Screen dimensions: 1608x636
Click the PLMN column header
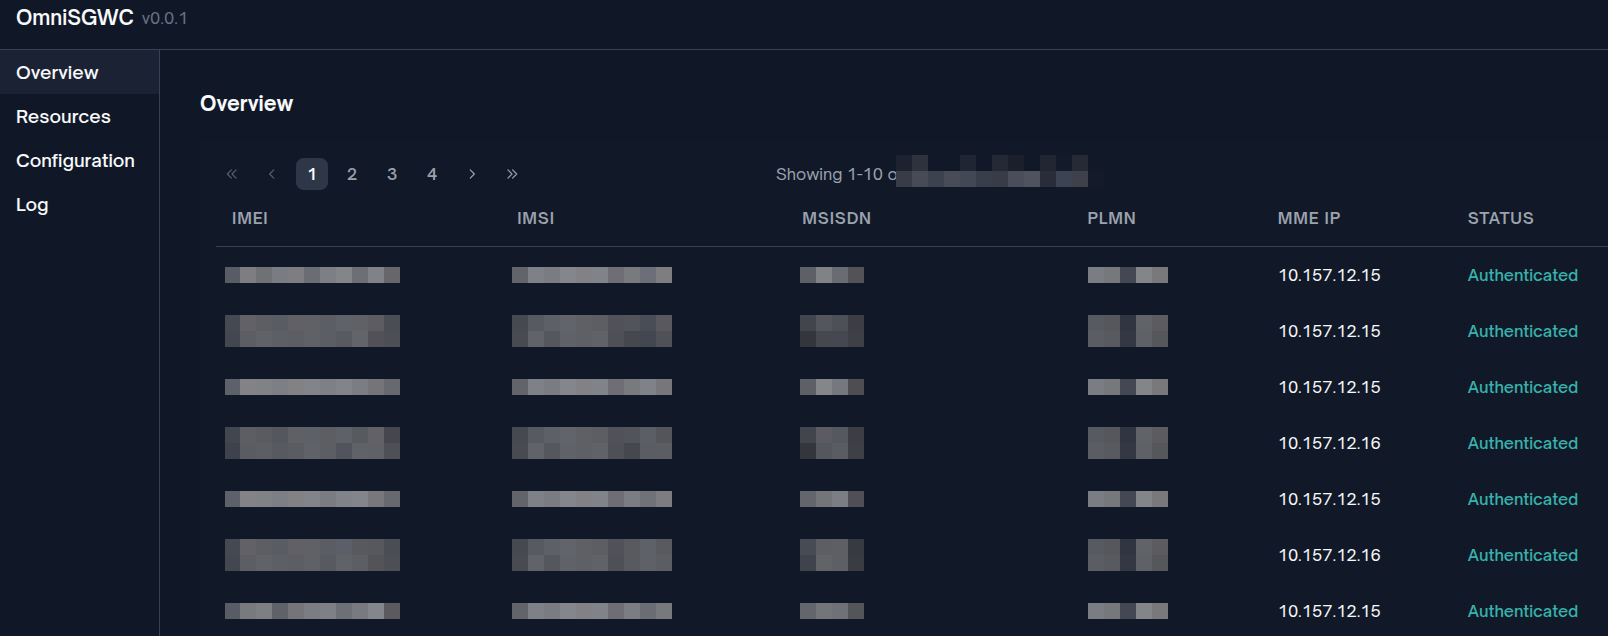pyautogui.click(x=1111, y=218)
